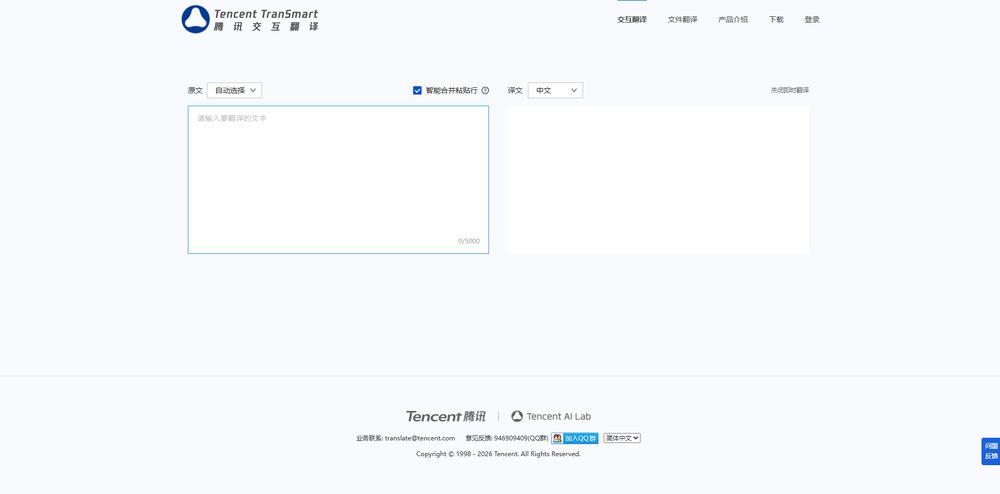Viewport: 1000px width, 494px height.
Task: Open the 交互翻译 tab
Action: [631, 20]
